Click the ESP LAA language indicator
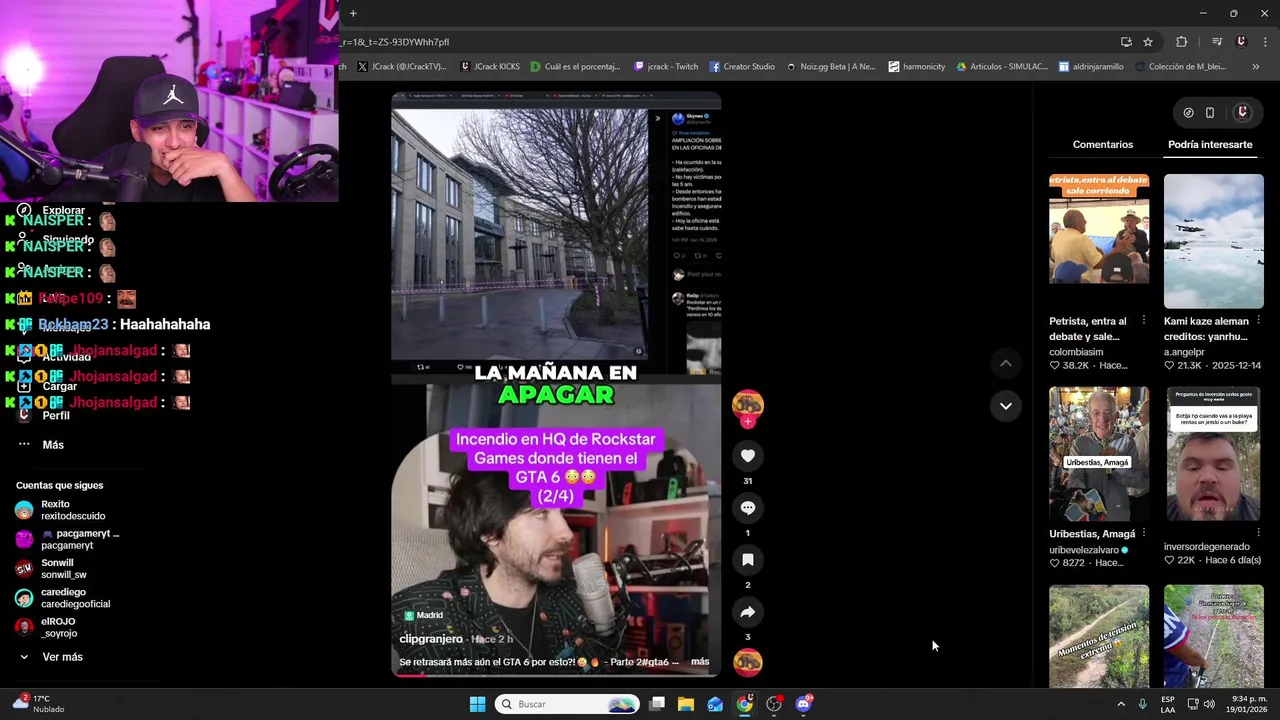This screenshot has width=1280, height=720. pyautogui.click(x=1168, y=704)
